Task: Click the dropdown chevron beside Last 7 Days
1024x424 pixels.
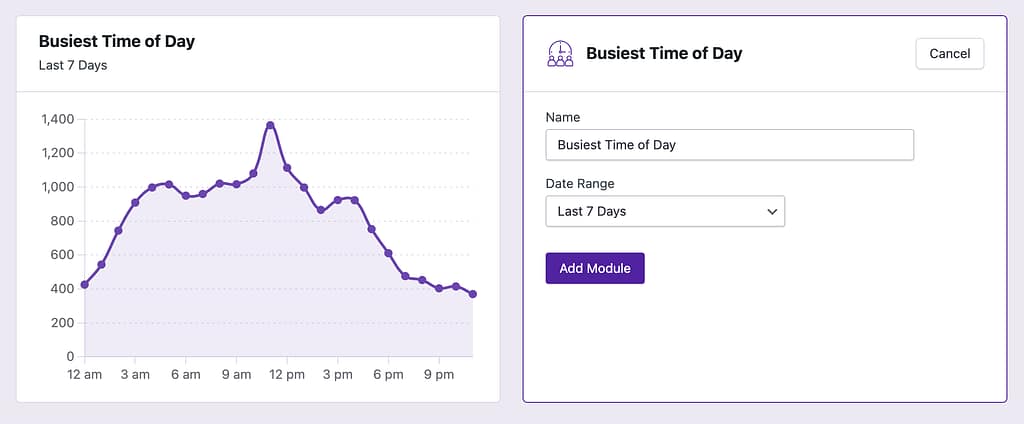Action: click(x=771, y=211)
